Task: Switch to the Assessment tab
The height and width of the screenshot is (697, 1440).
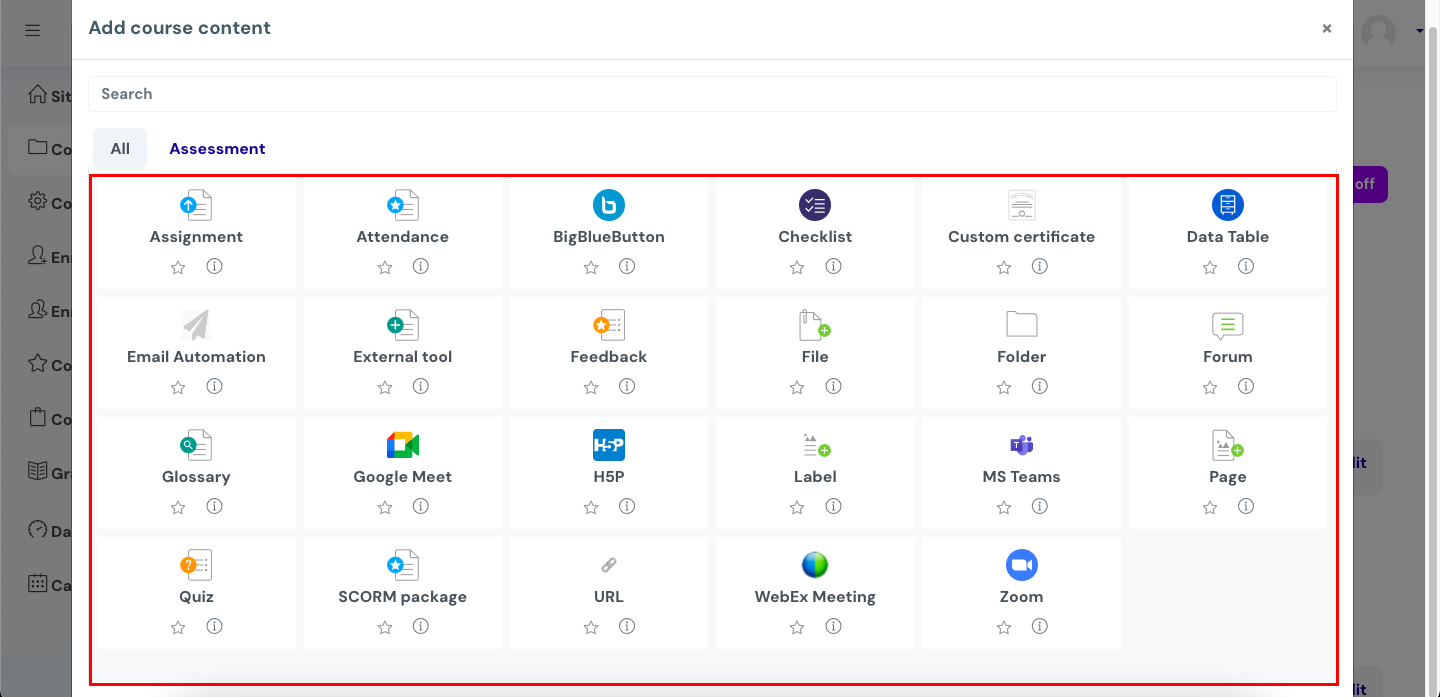Action: click(217, 149)
